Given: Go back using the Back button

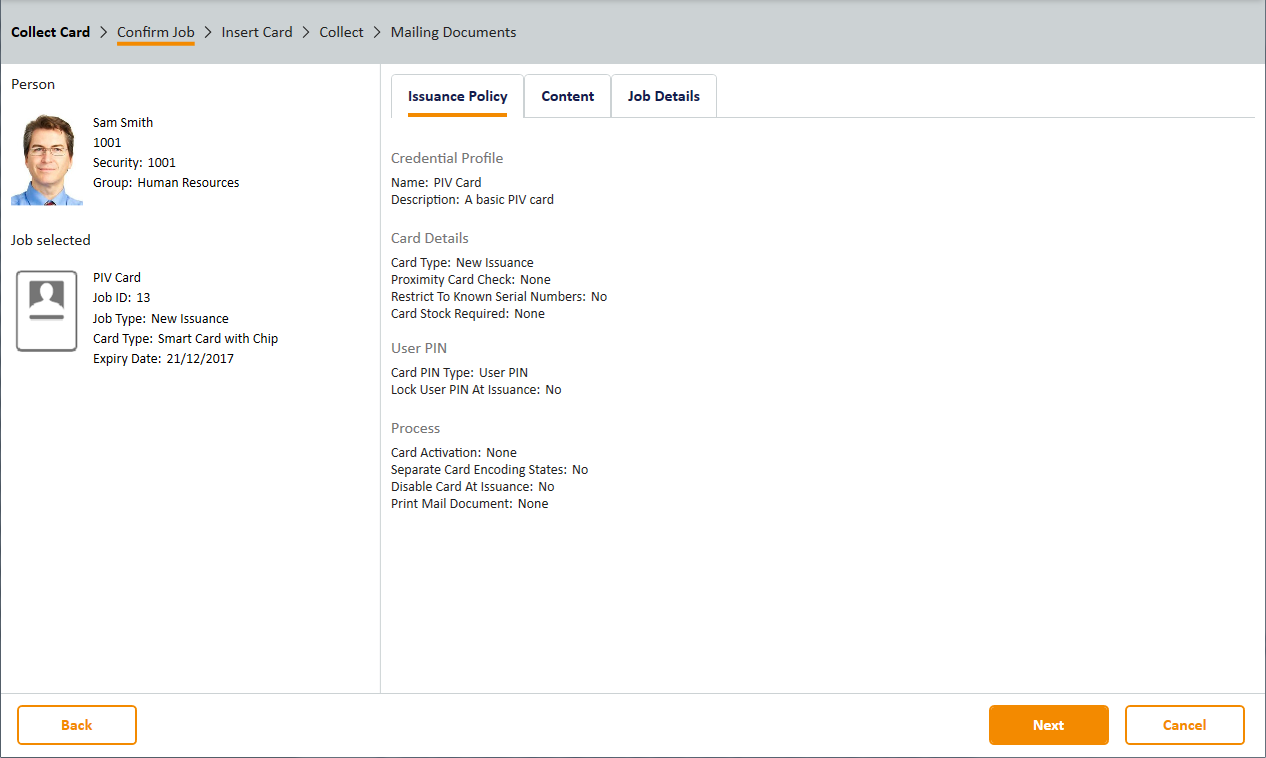Looking at the screenshot, I should tap(77, 725).
